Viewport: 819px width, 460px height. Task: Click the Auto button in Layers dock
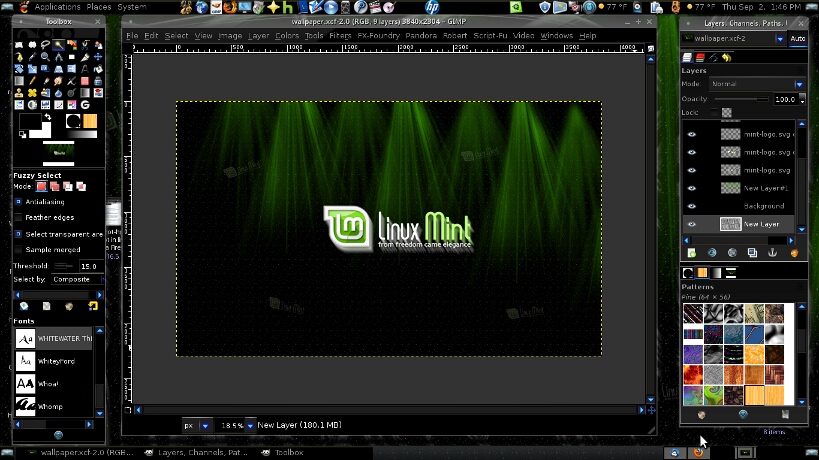coord(797,39)
